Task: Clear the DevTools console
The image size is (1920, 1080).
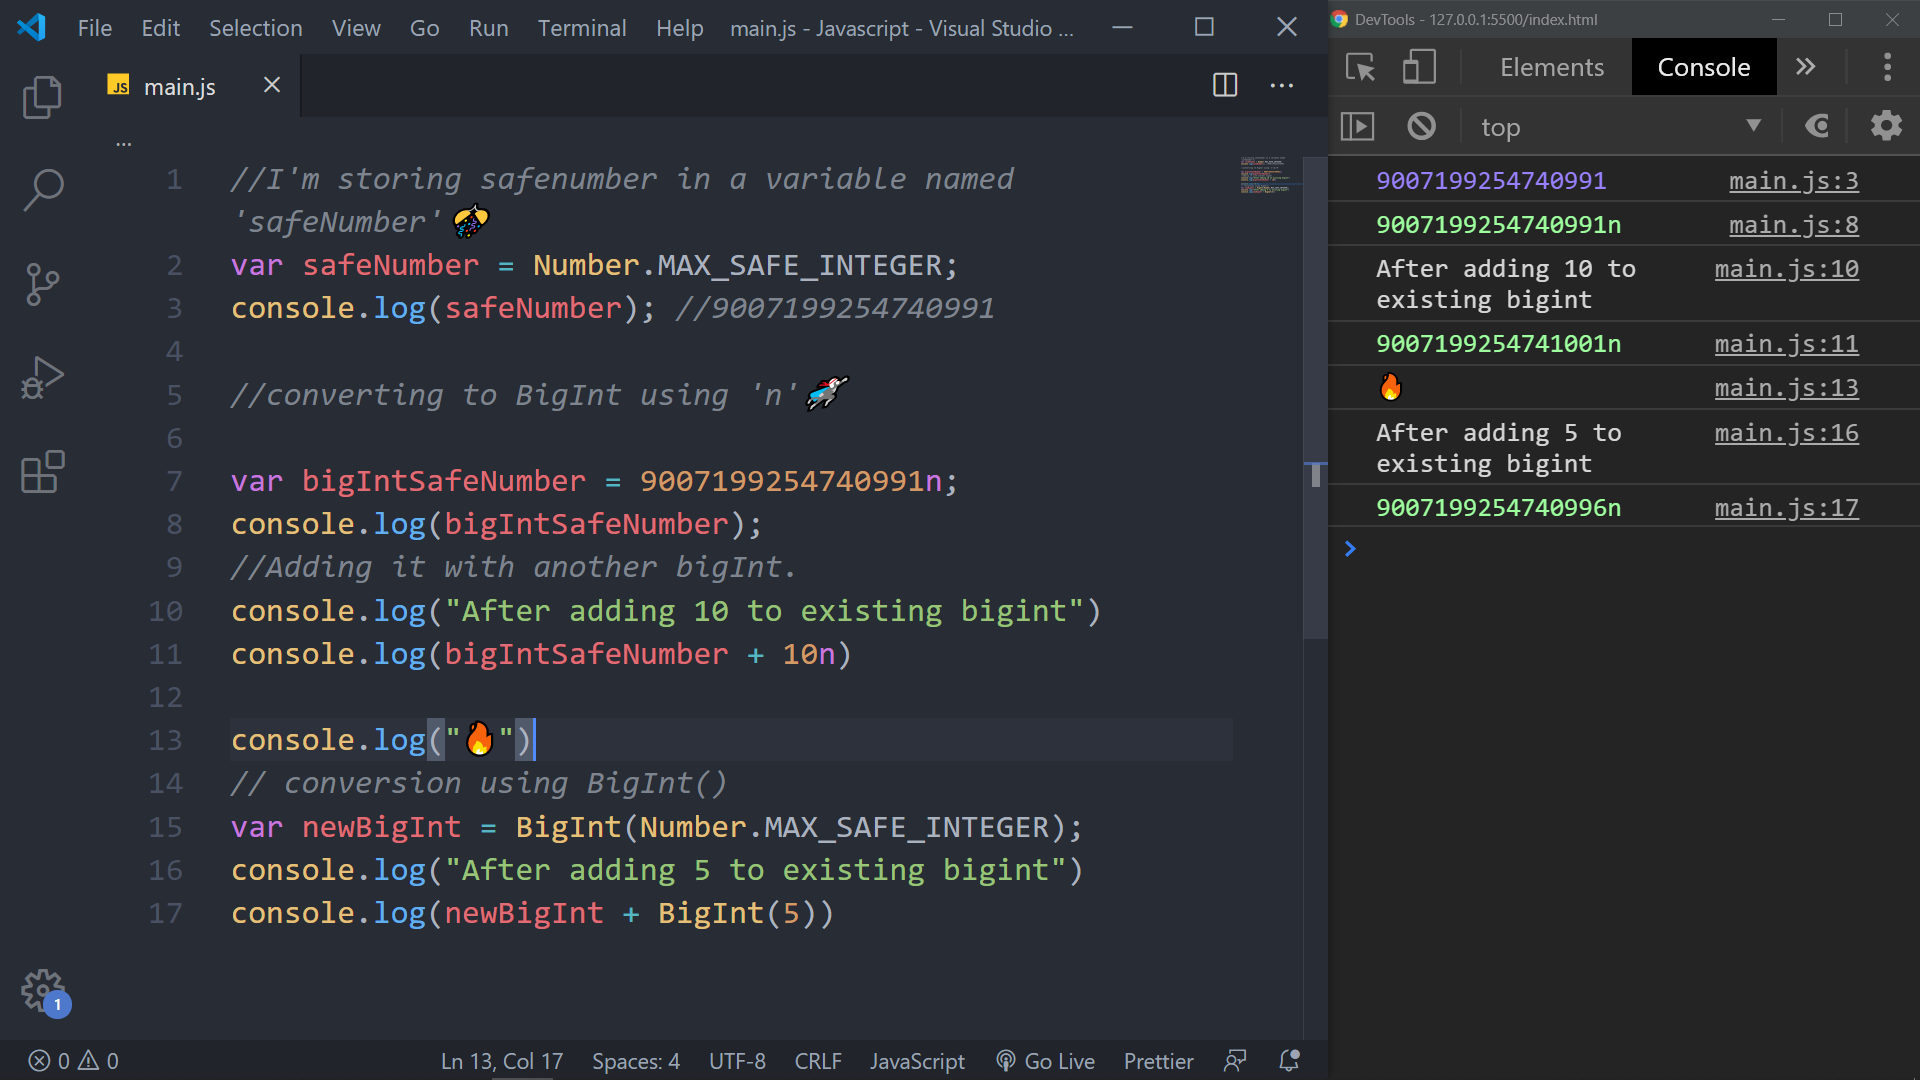Action: point(1421,125)
